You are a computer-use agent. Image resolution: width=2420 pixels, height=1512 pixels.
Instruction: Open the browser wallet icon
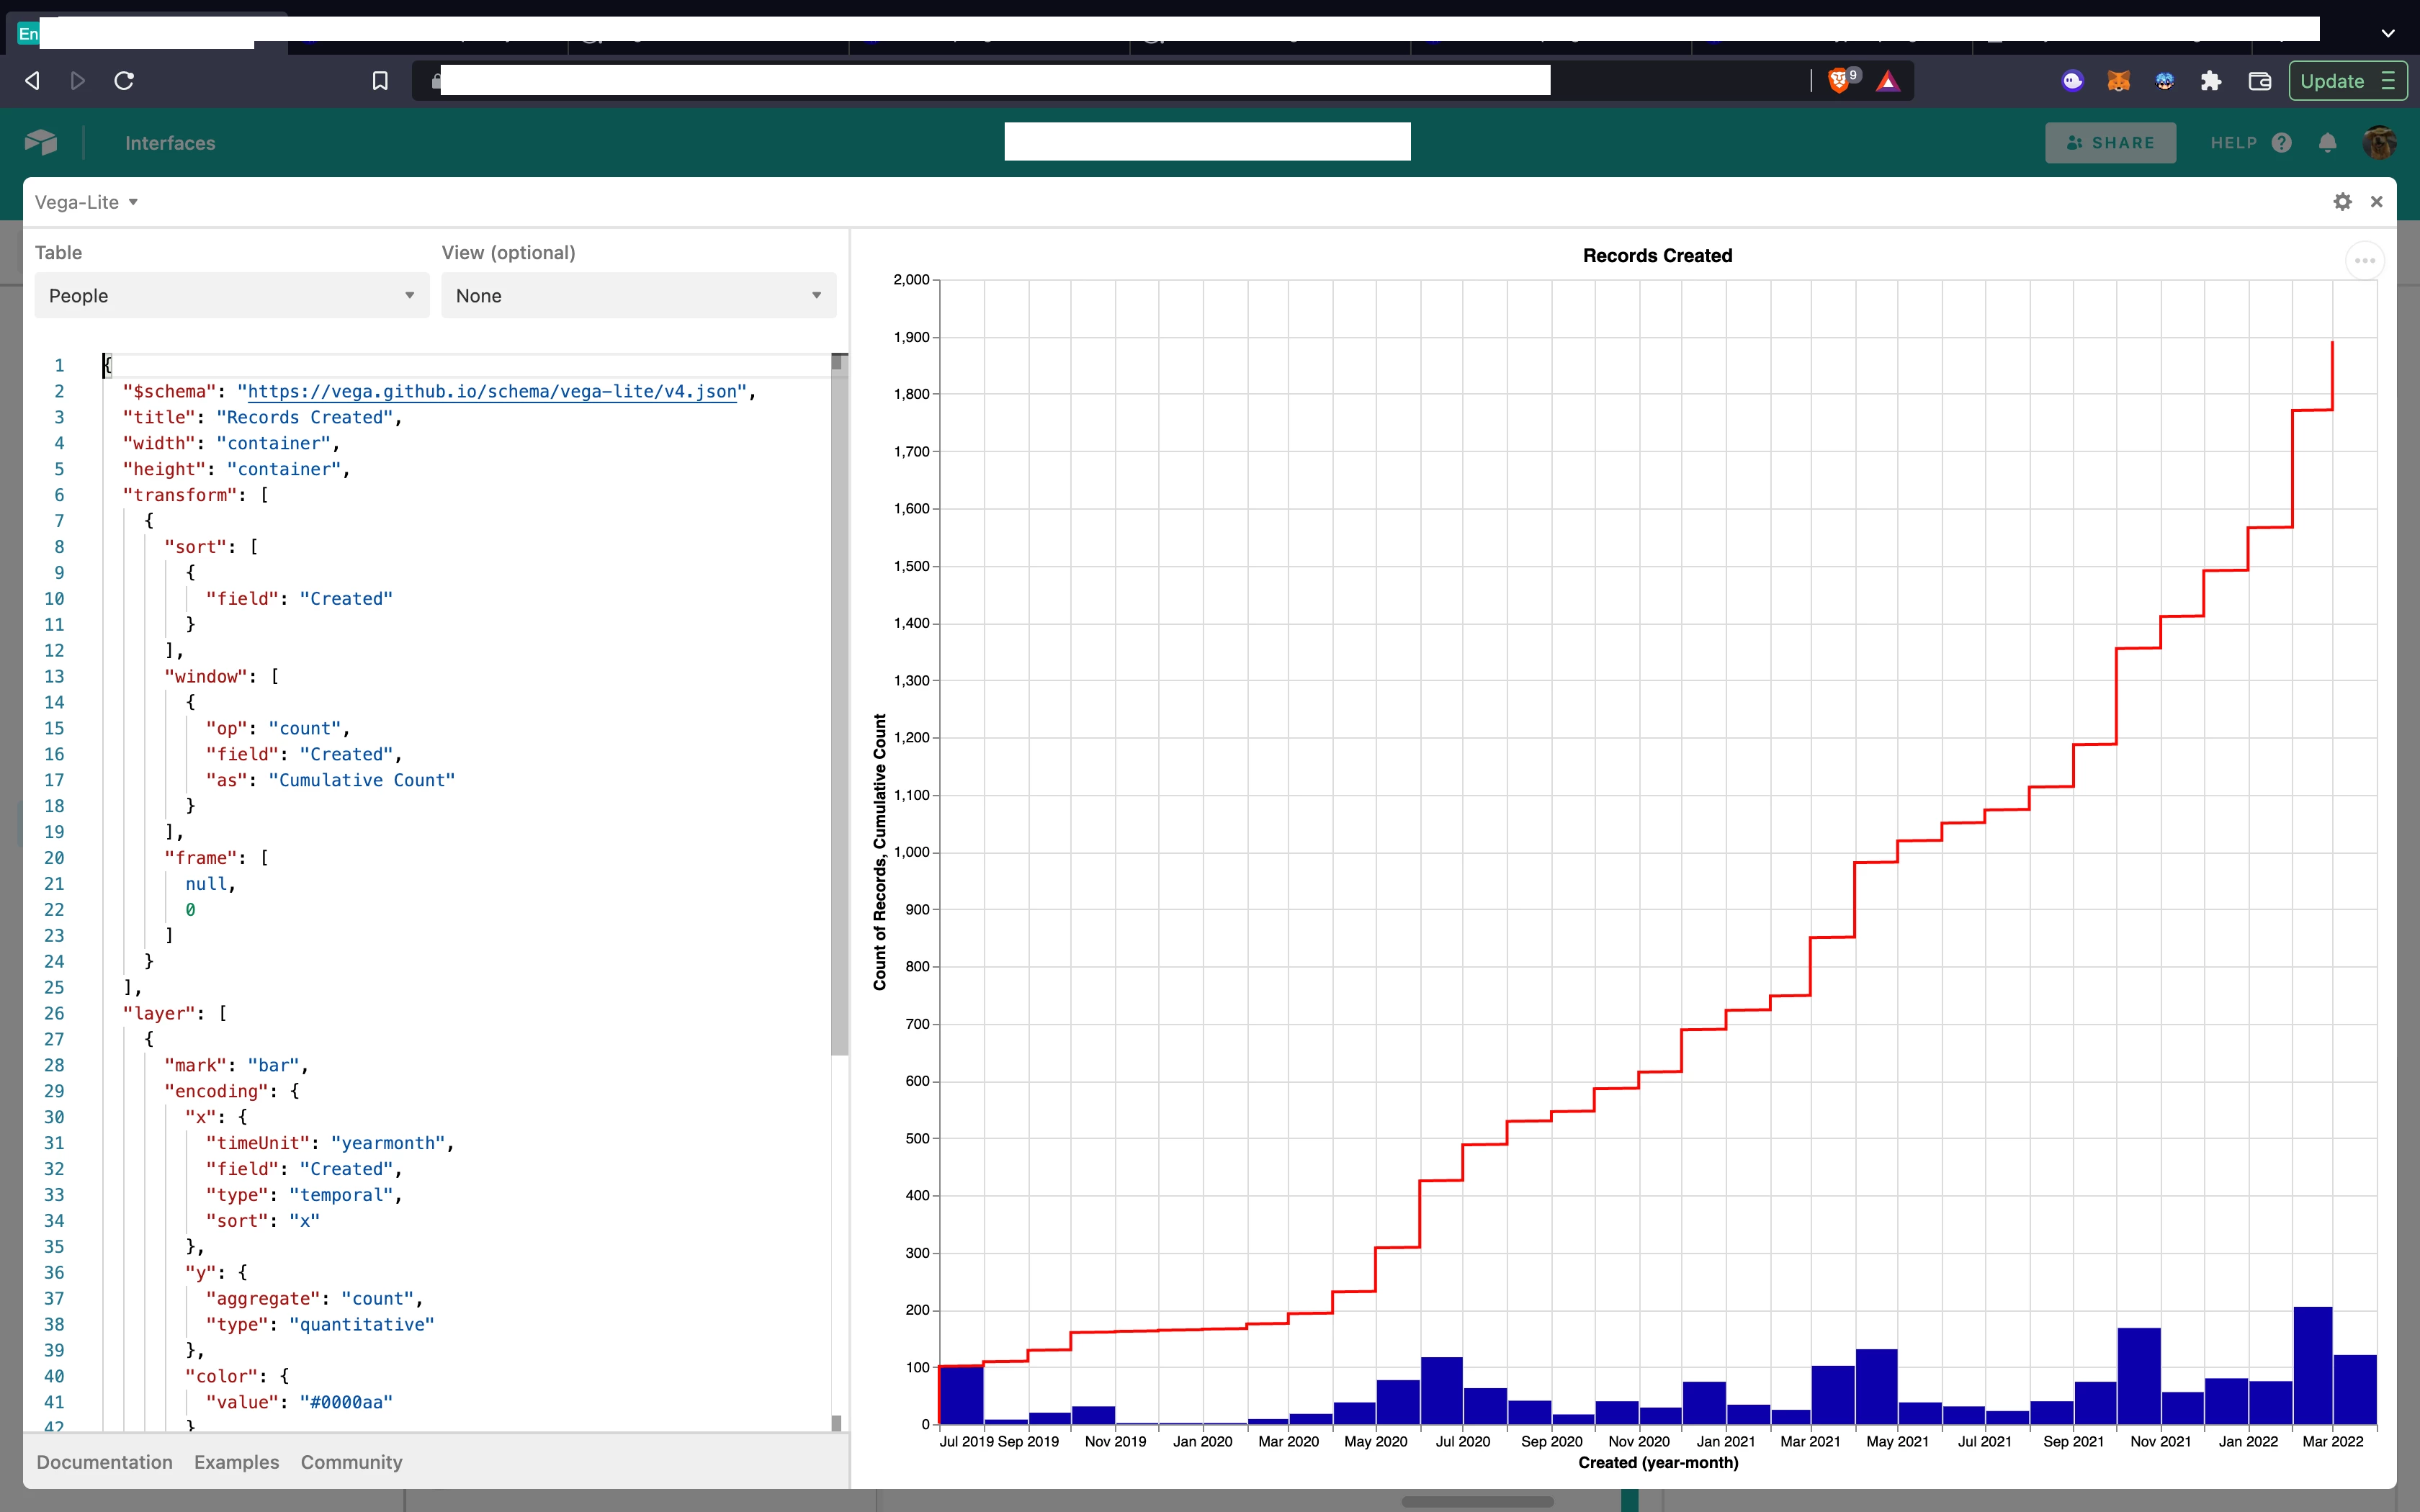click(2260, 81)
